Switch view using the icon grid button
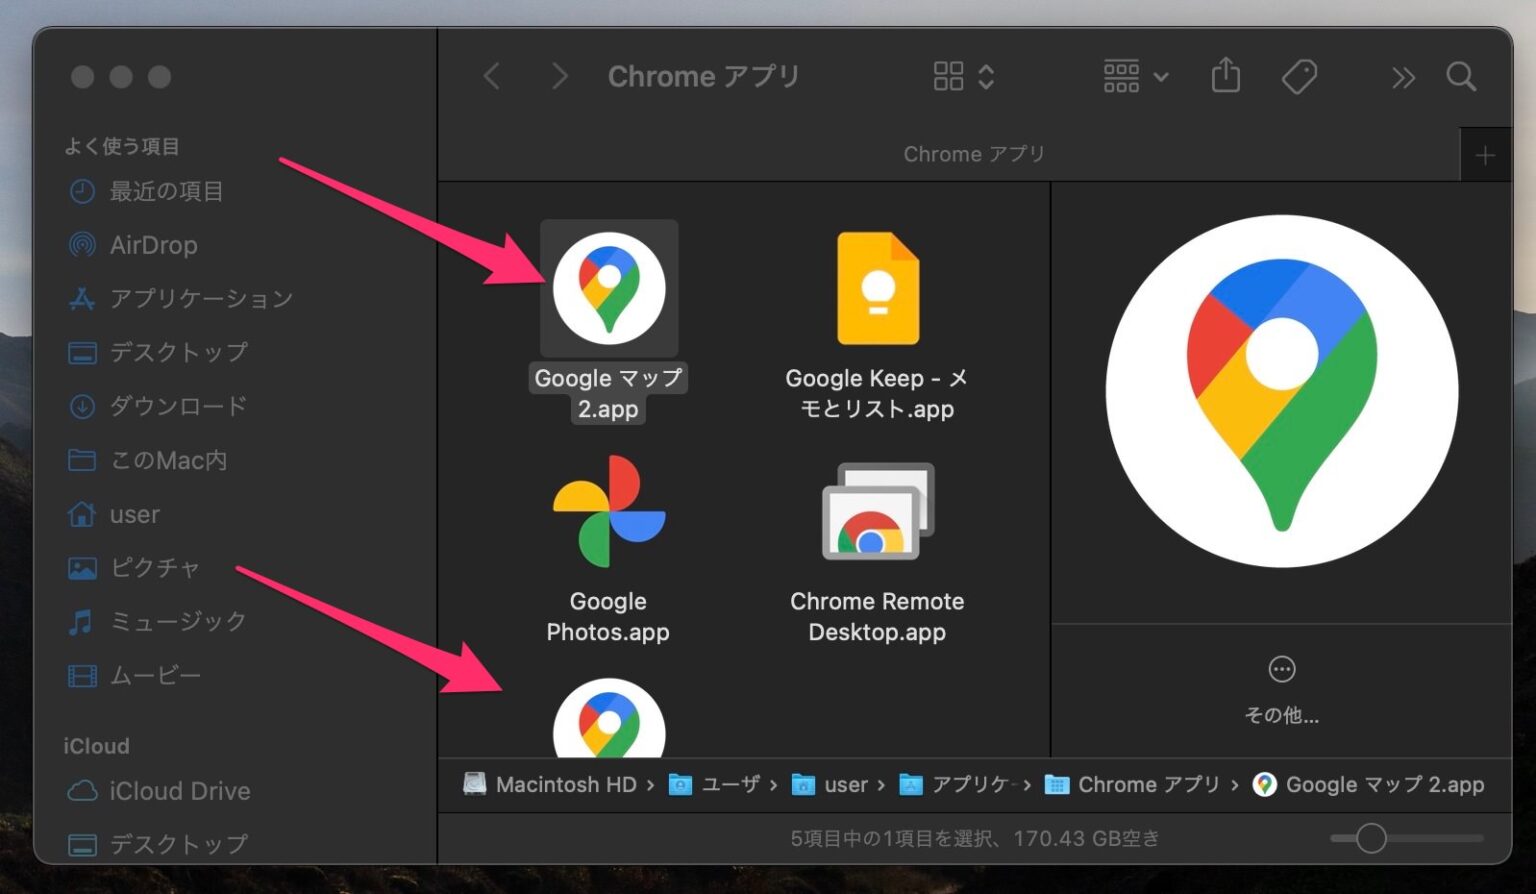Image resolution: width=1536 pixels, height=894 pixels. [963, 76]
